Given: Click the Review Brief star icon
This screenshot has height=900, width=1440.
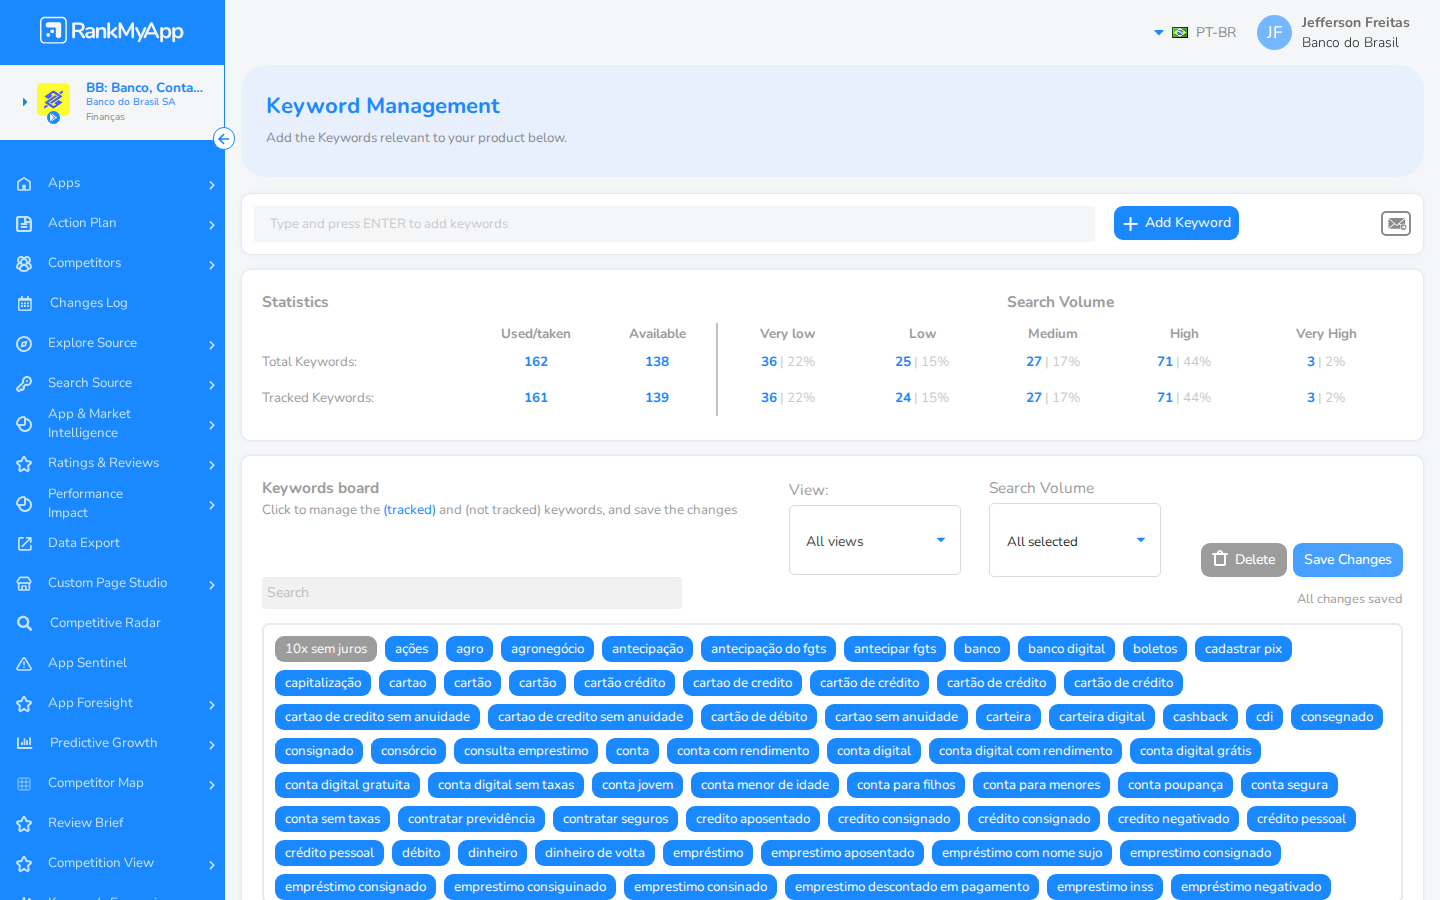Looking at the screenshot, I should 24,824.
